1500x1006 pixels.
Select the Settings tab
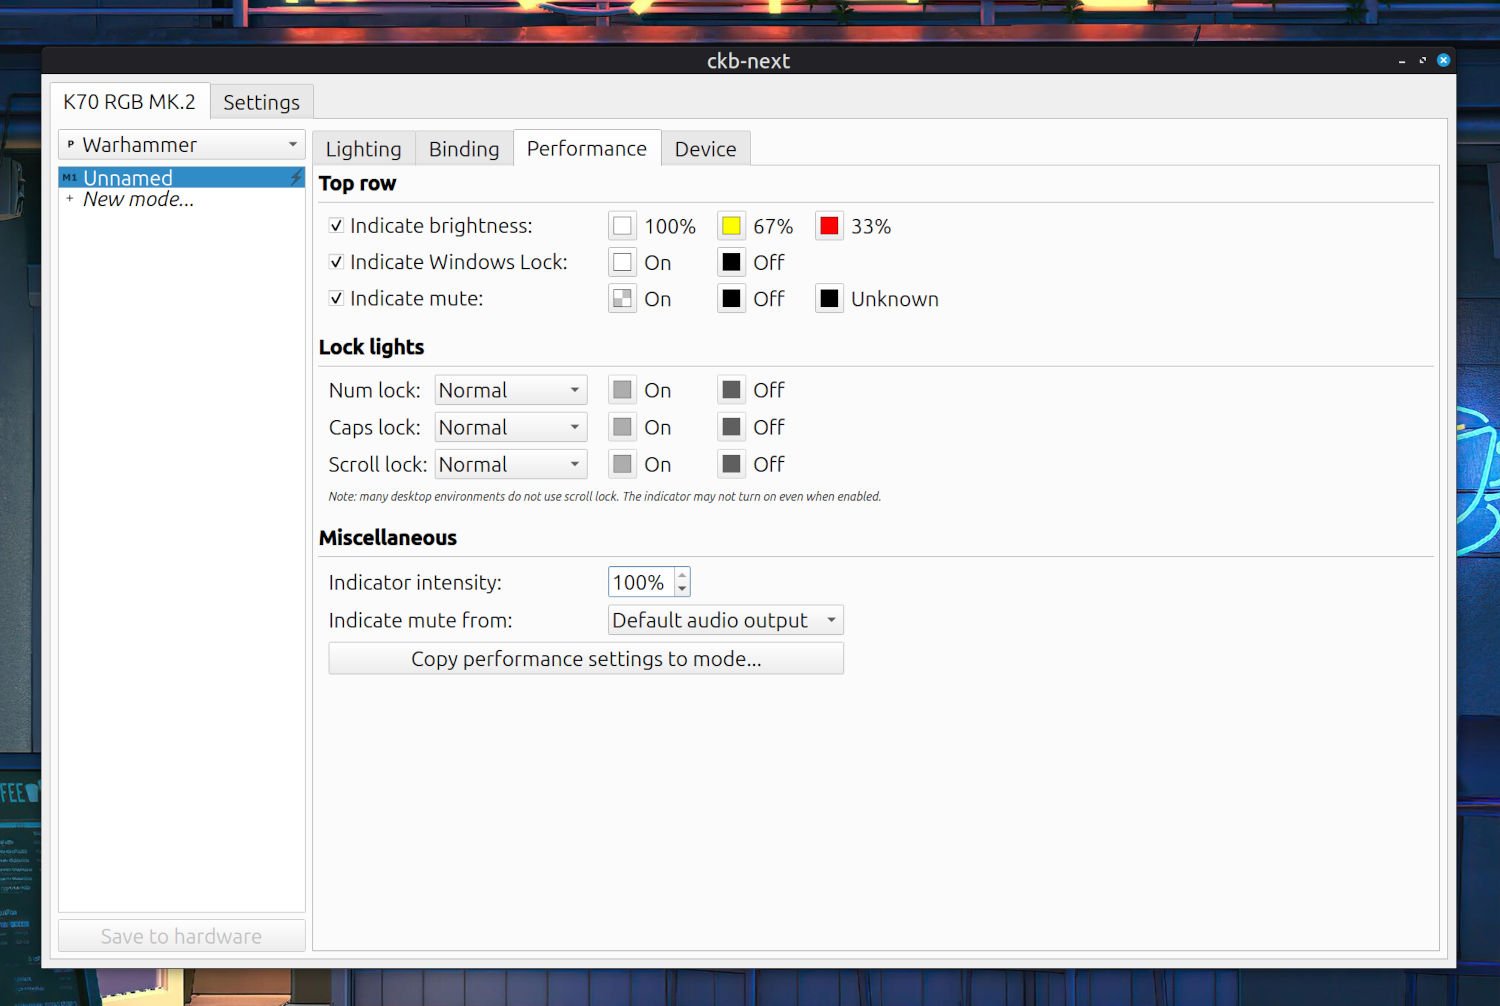[261, 101]
